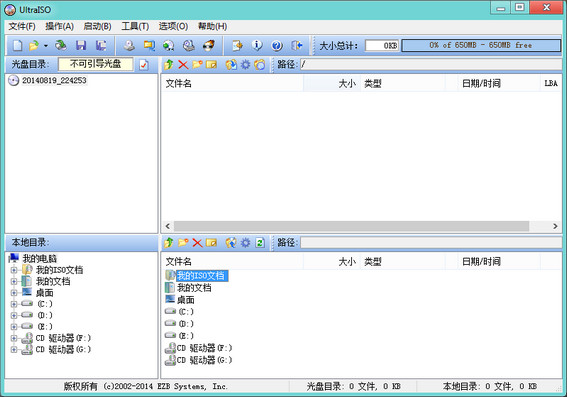Viewport: 567px width, 397px height.
Task: Click the red X delete icon in the disc pane
Action: 183,65
